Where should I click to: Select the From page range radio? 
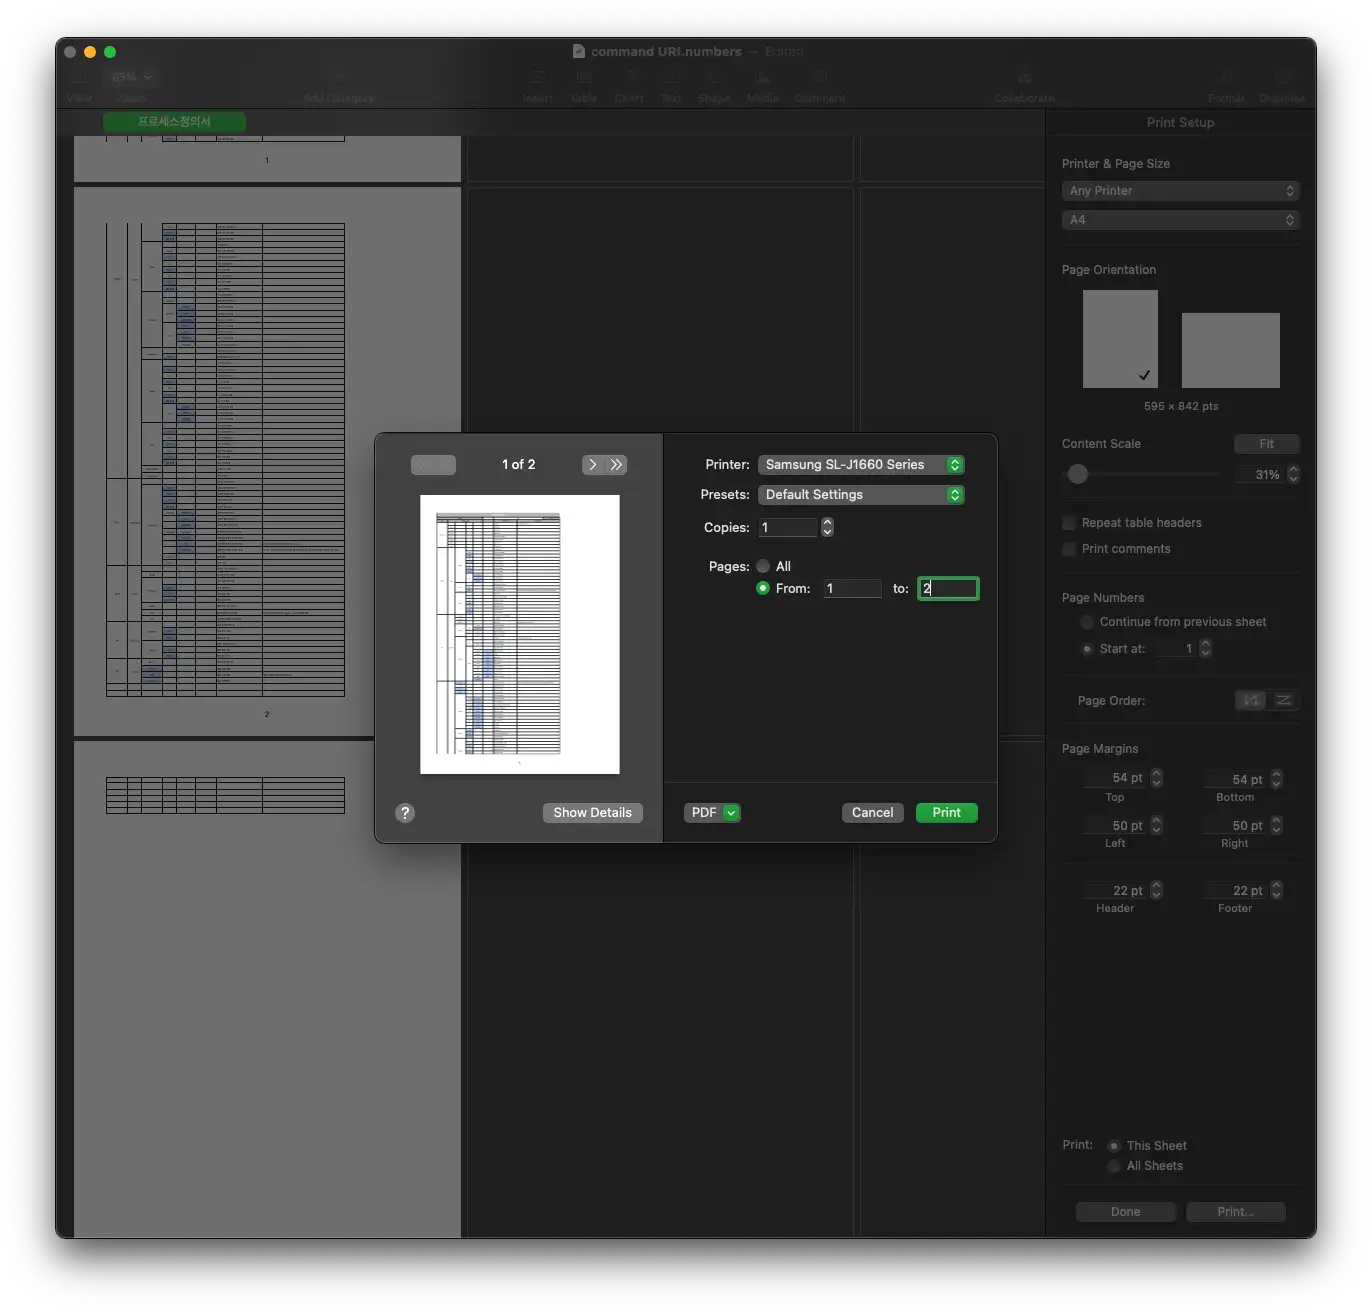(x=763, y=588)
